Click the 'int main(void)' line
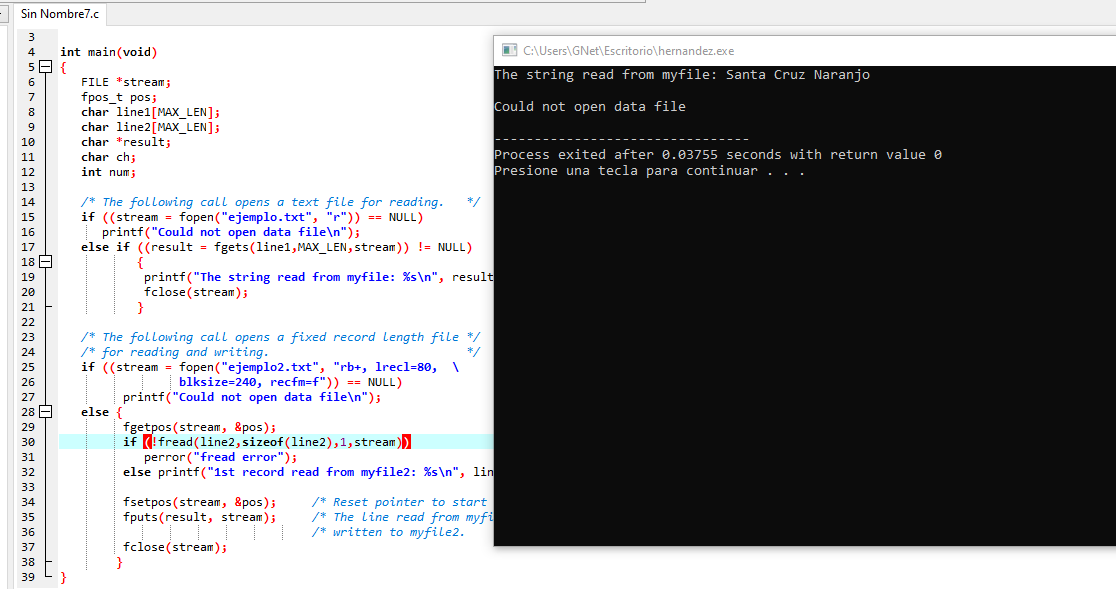Image resolution: width=1116 pixels, height=589 pixels. point(108,52)
